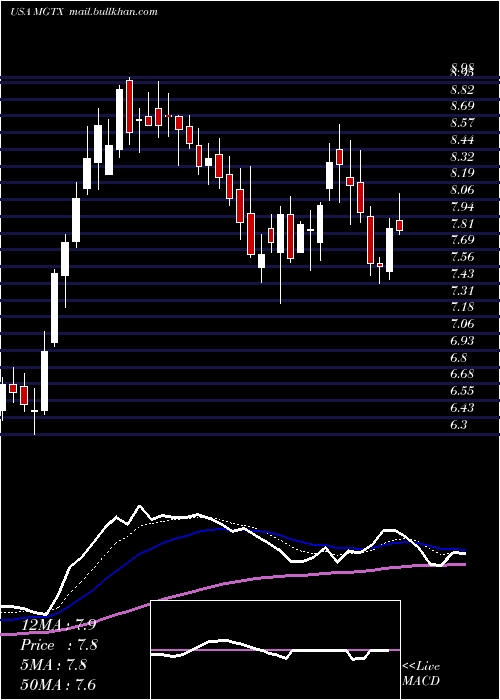Click the MGTX ticker symbol in header

[x=47, y=12]
